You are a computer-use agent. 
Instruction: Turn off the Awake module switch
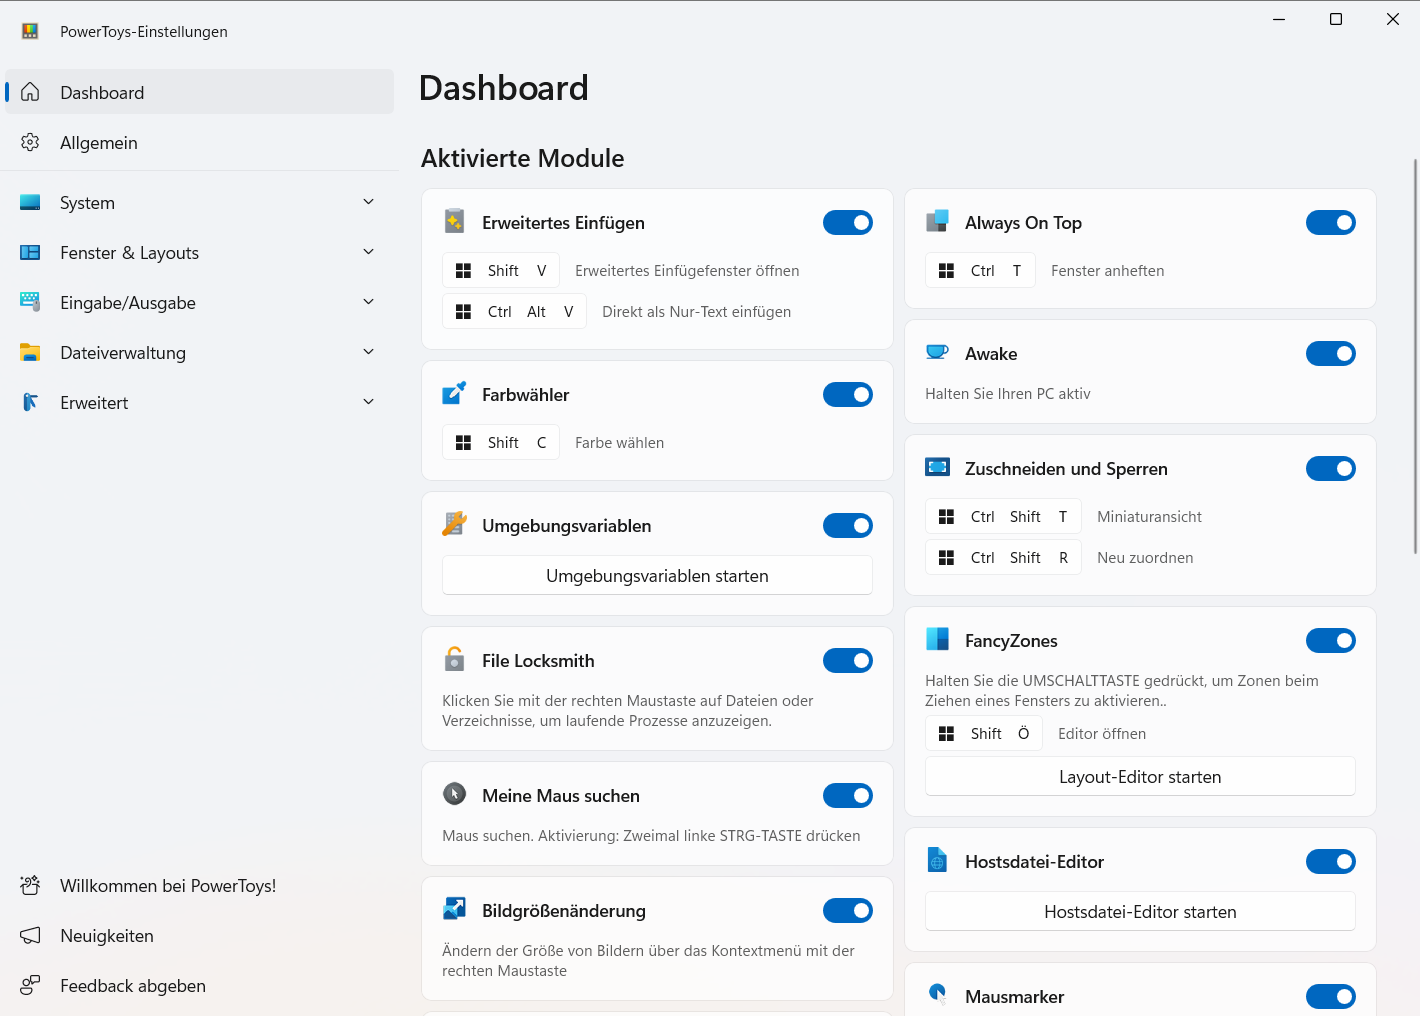point(1330,354)
